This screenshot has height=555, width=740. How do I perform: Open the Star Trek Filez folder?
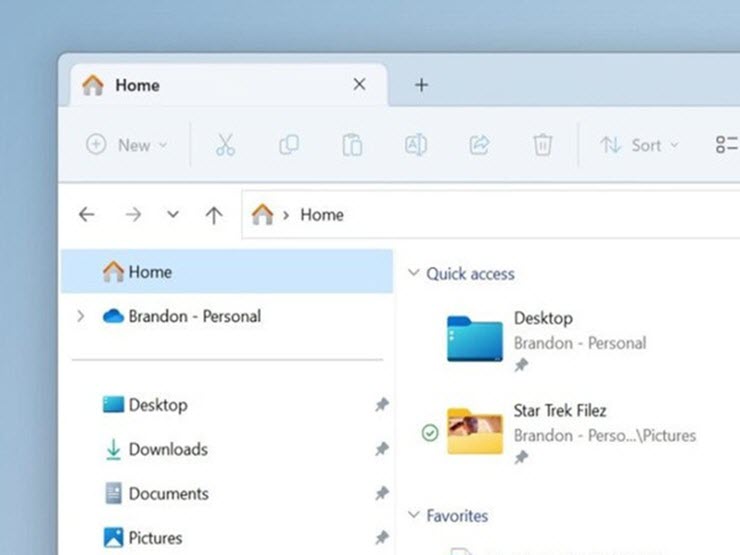click(x=475, y=431)
